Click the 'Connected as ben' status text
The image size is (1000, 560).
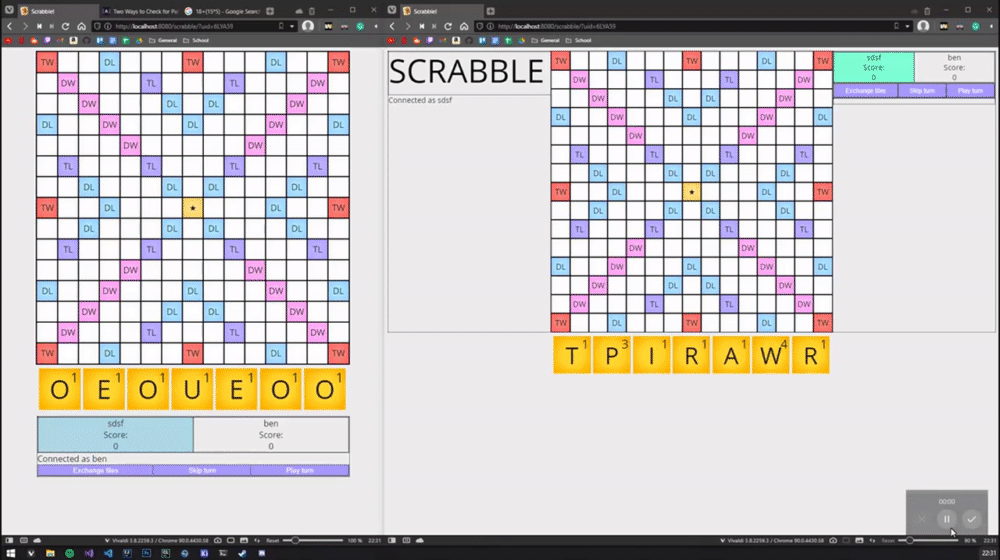click(72, 459)
